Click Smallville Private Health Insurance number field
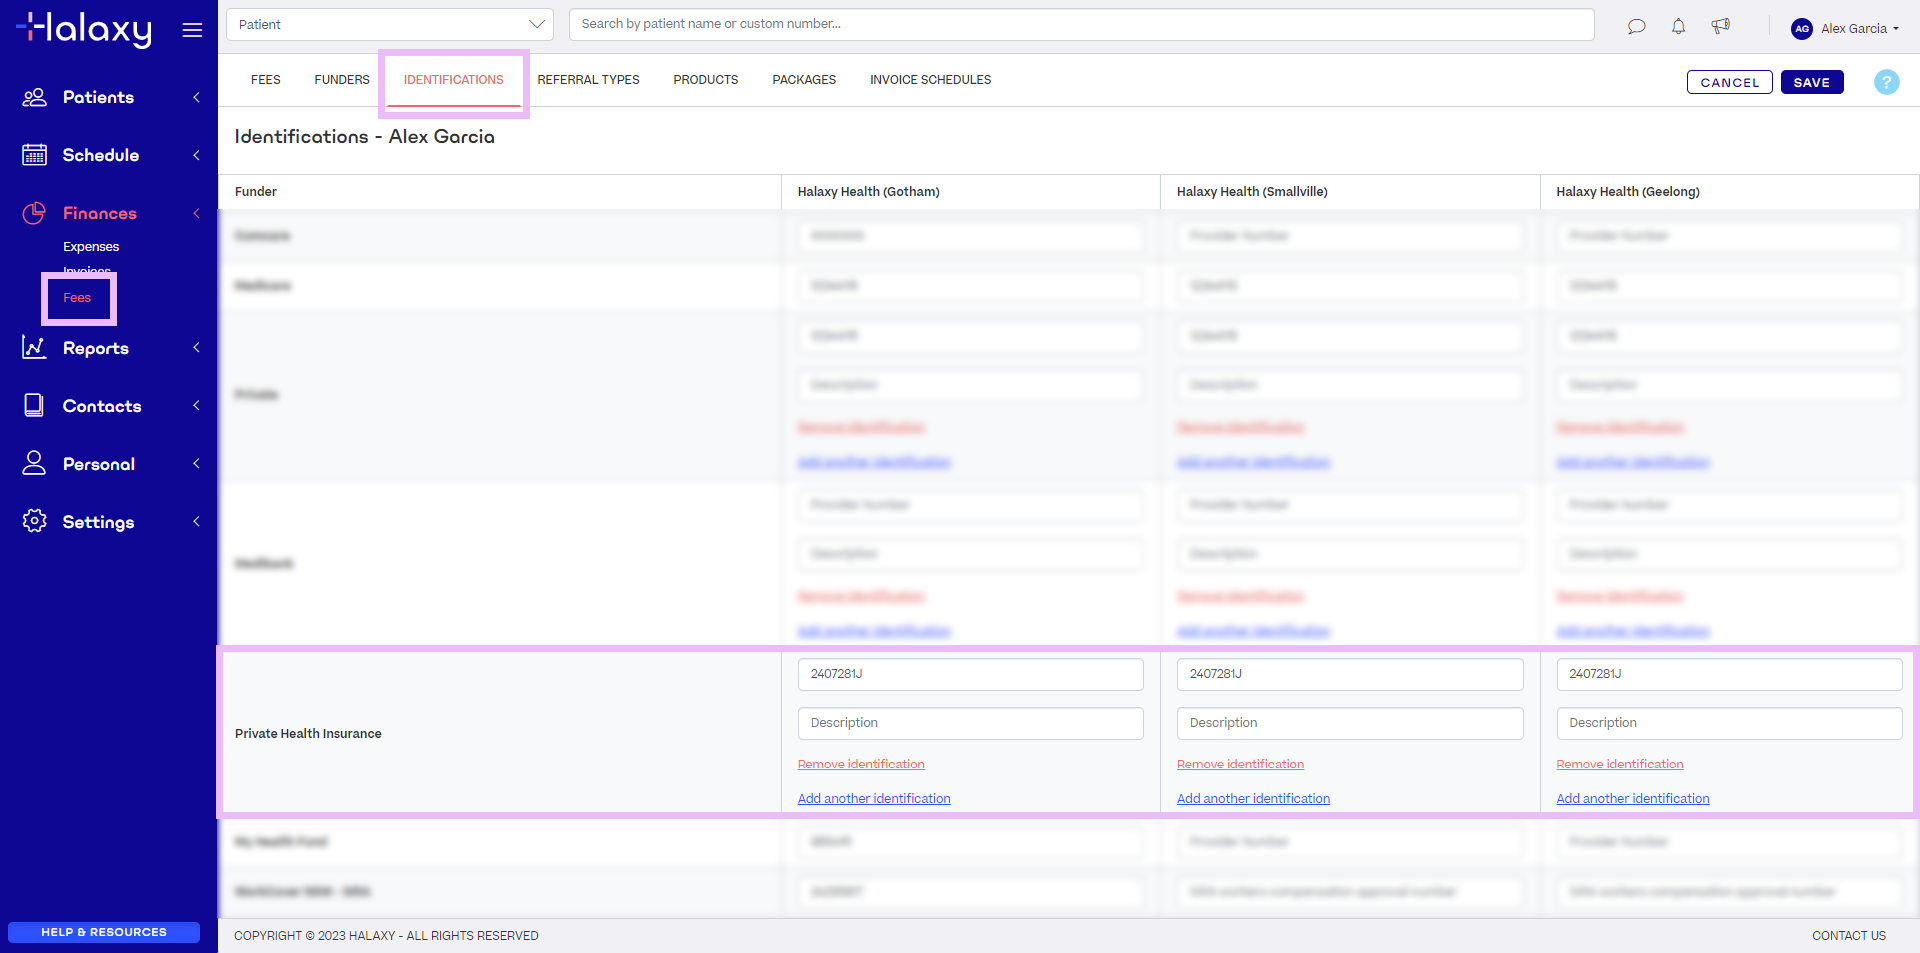The width and height of the screenshot is (1920, 953). pyautogui.click(x=1350, y=674)
